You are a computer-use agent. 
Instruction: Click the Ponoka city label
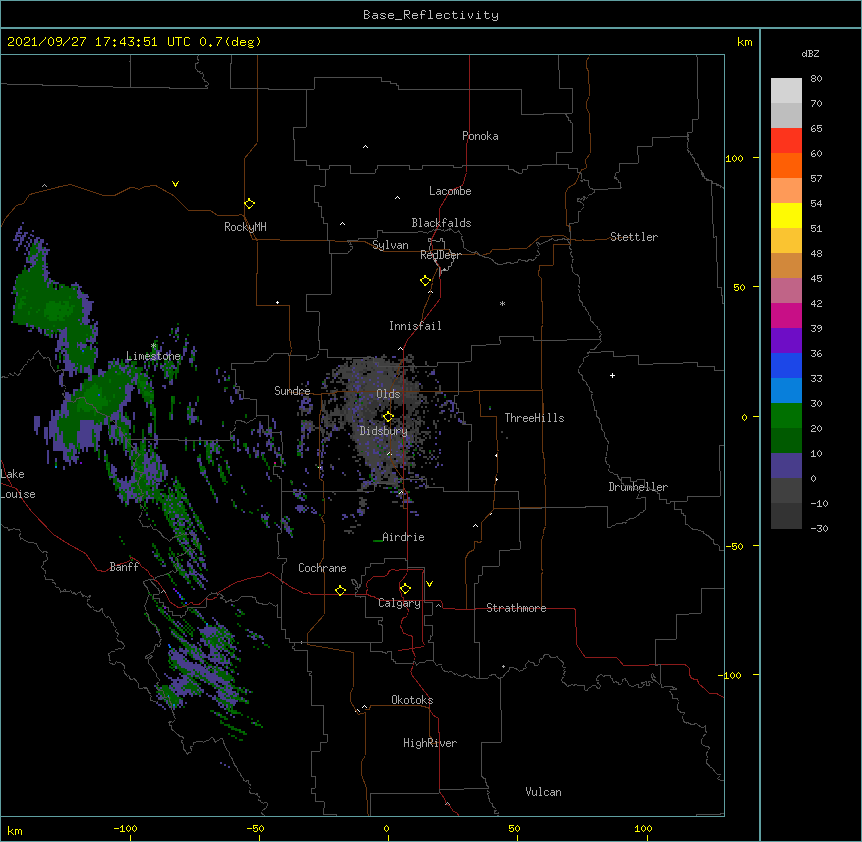pyautogui.click(x=480, y=136)
